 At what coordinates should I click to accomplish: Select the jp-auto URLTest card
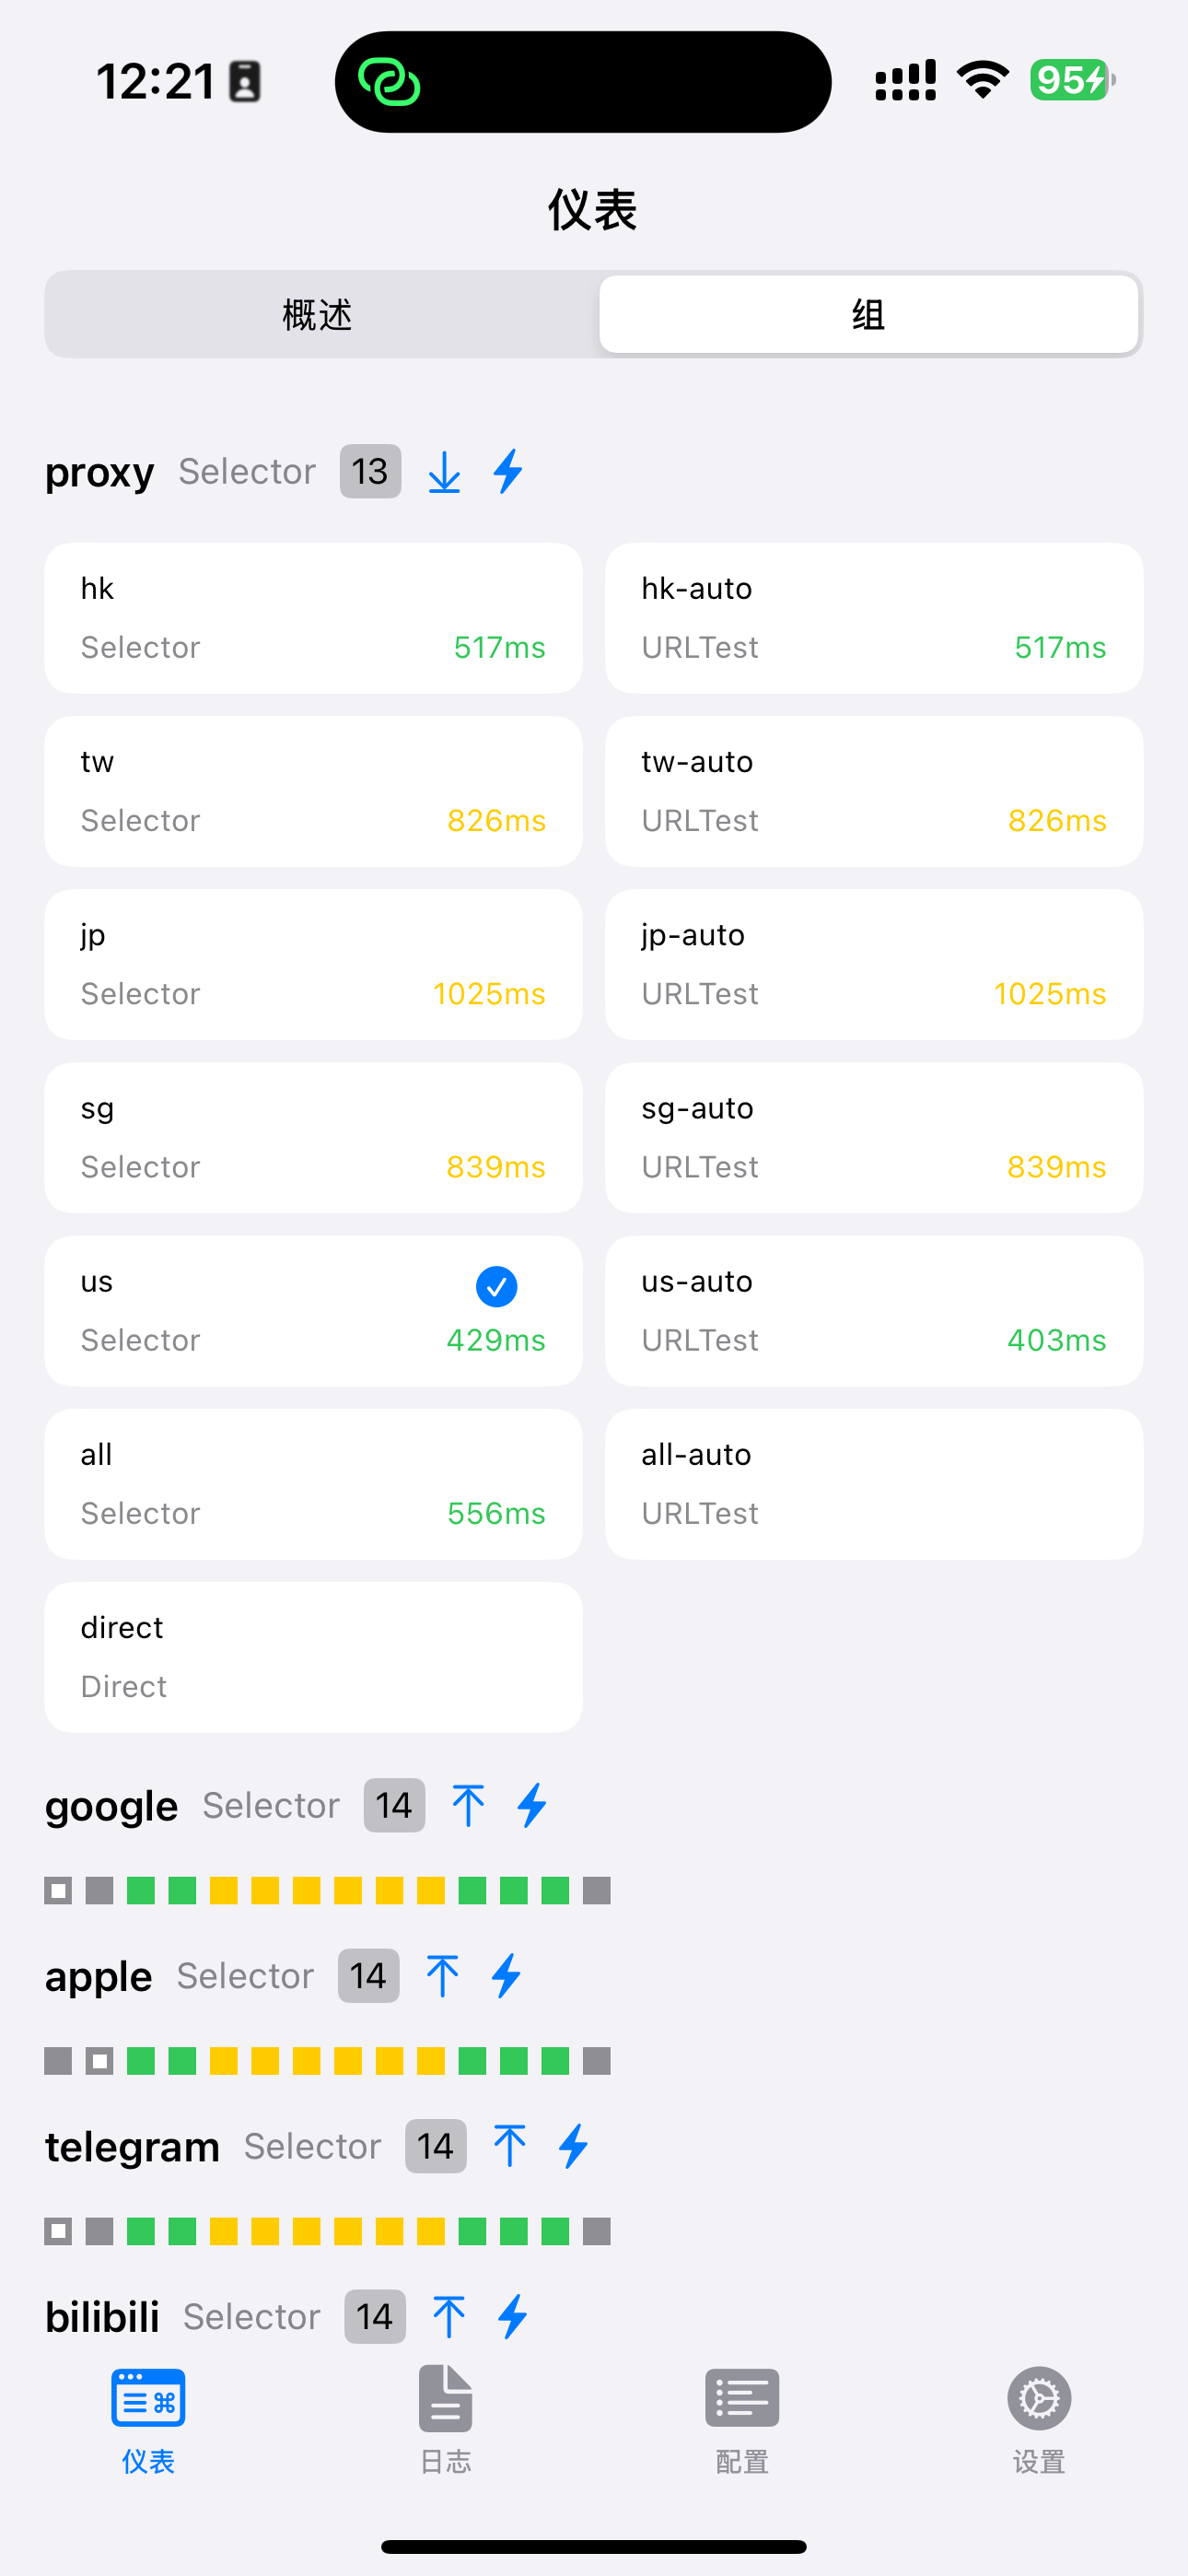[873, 964]
